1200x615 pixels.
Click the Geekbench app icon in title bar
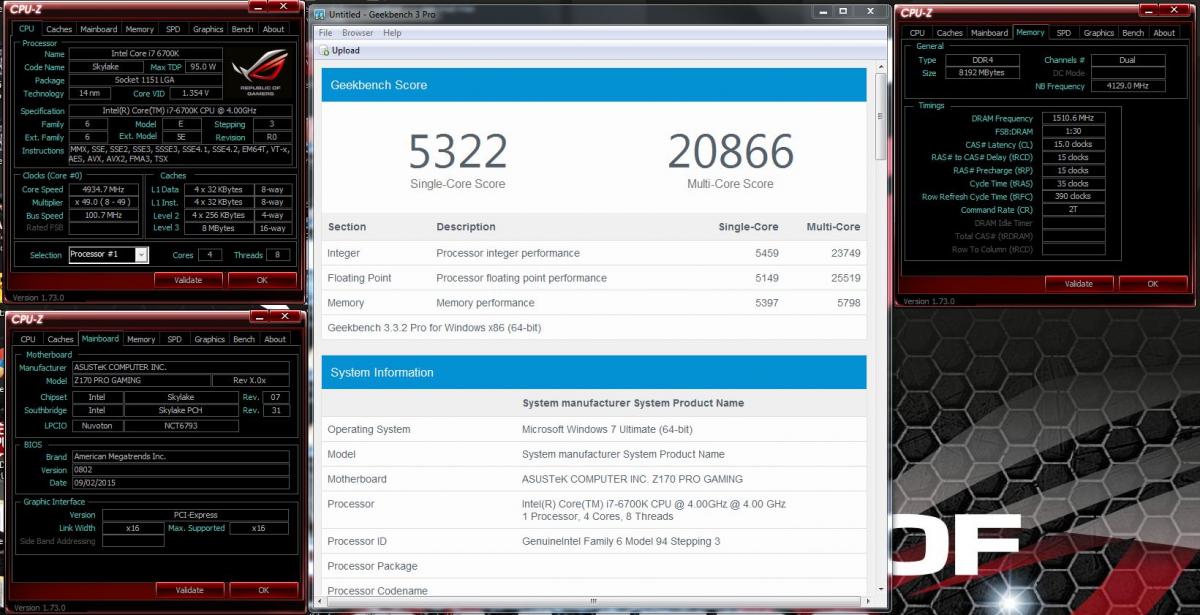pyautogui.click(x=320, y=14)
